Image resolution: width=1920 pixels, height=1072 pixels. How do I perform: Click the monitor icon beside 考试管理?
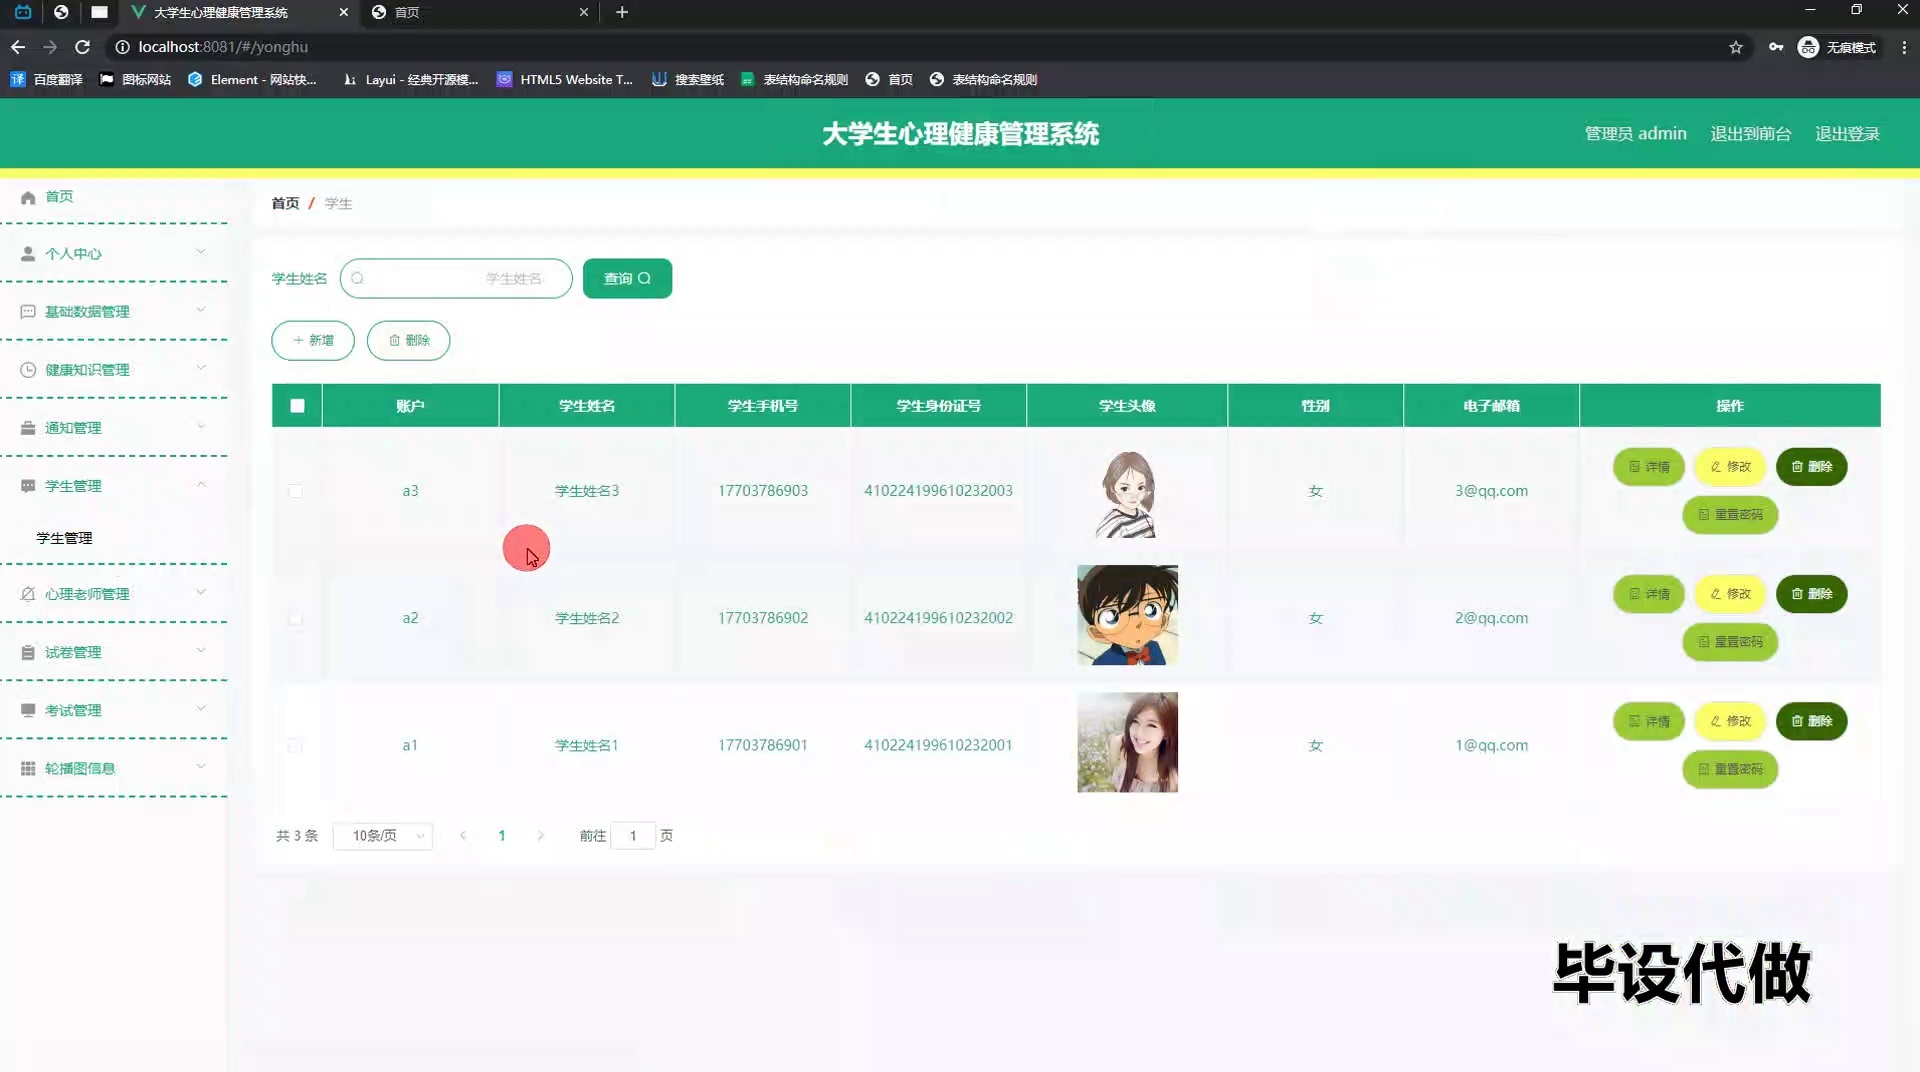(x=28, y=710)
